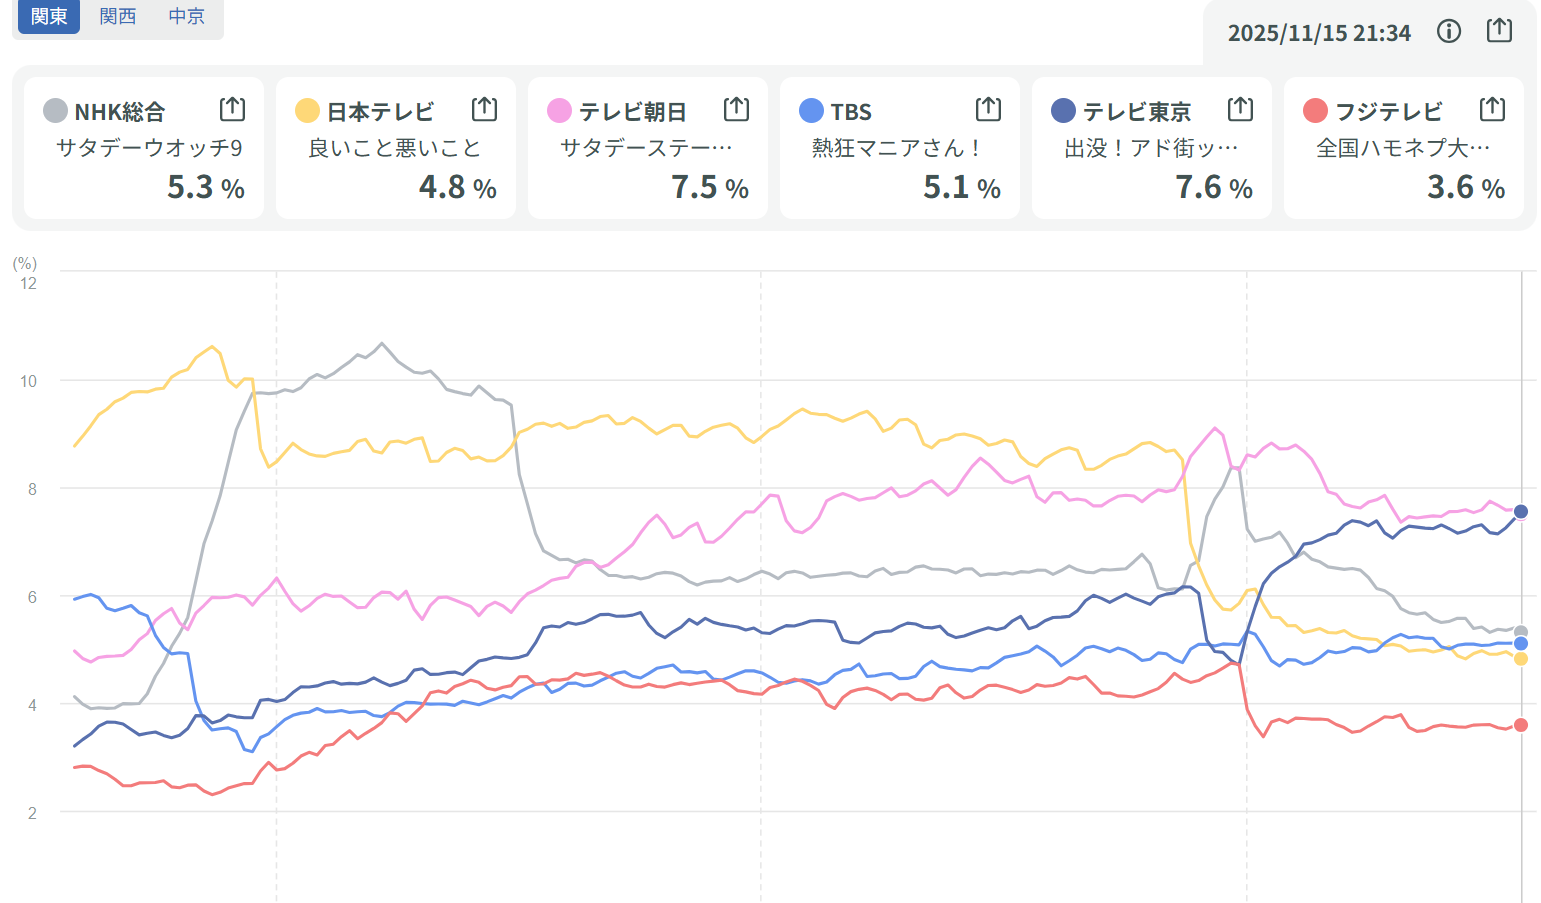
Task: Share the テレビ東京 channel card
Action: [1240, 109]
